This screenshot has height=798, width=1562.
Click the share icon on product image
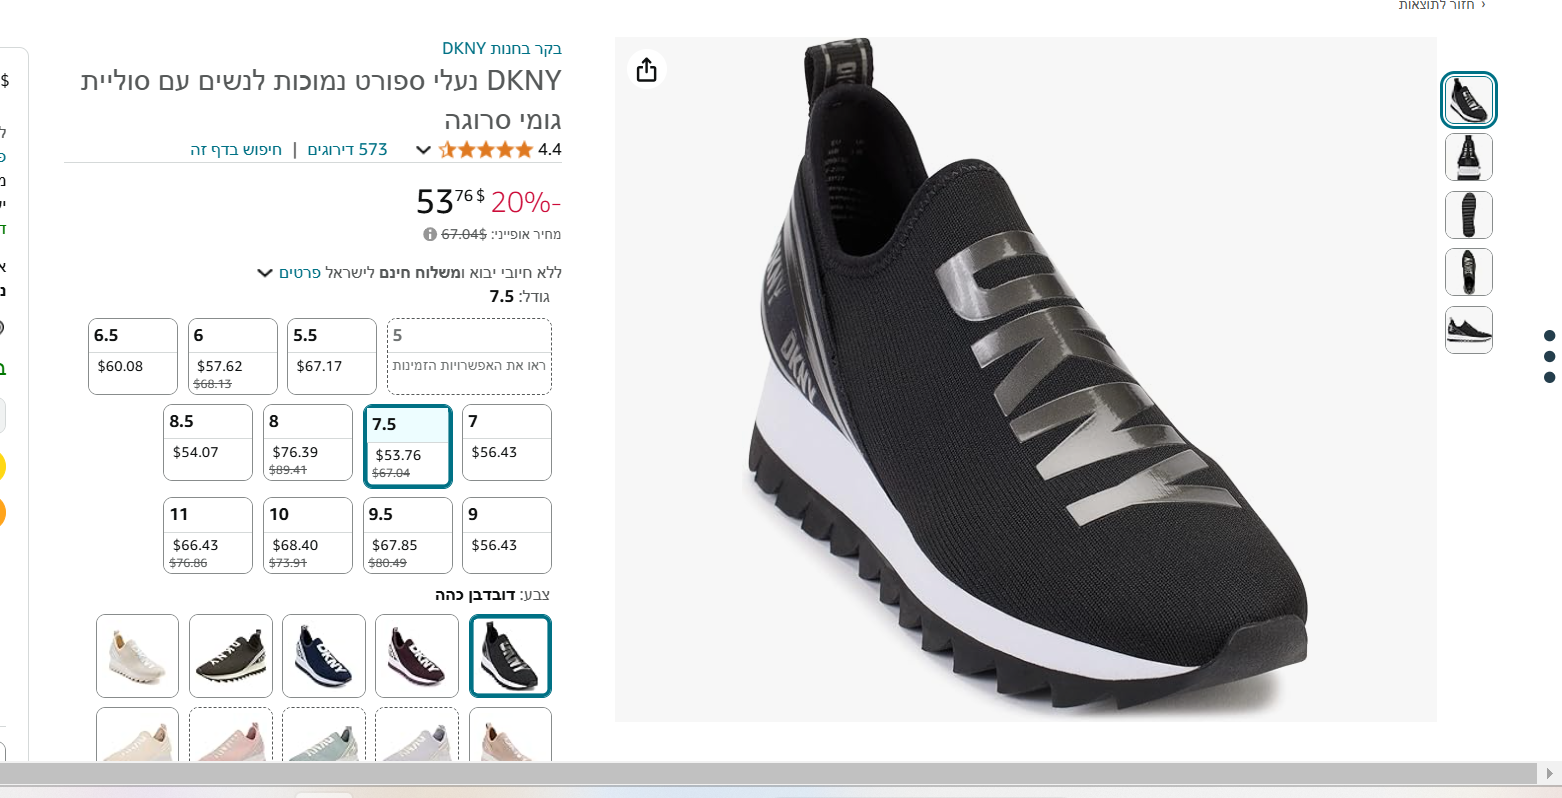point(647,70)
